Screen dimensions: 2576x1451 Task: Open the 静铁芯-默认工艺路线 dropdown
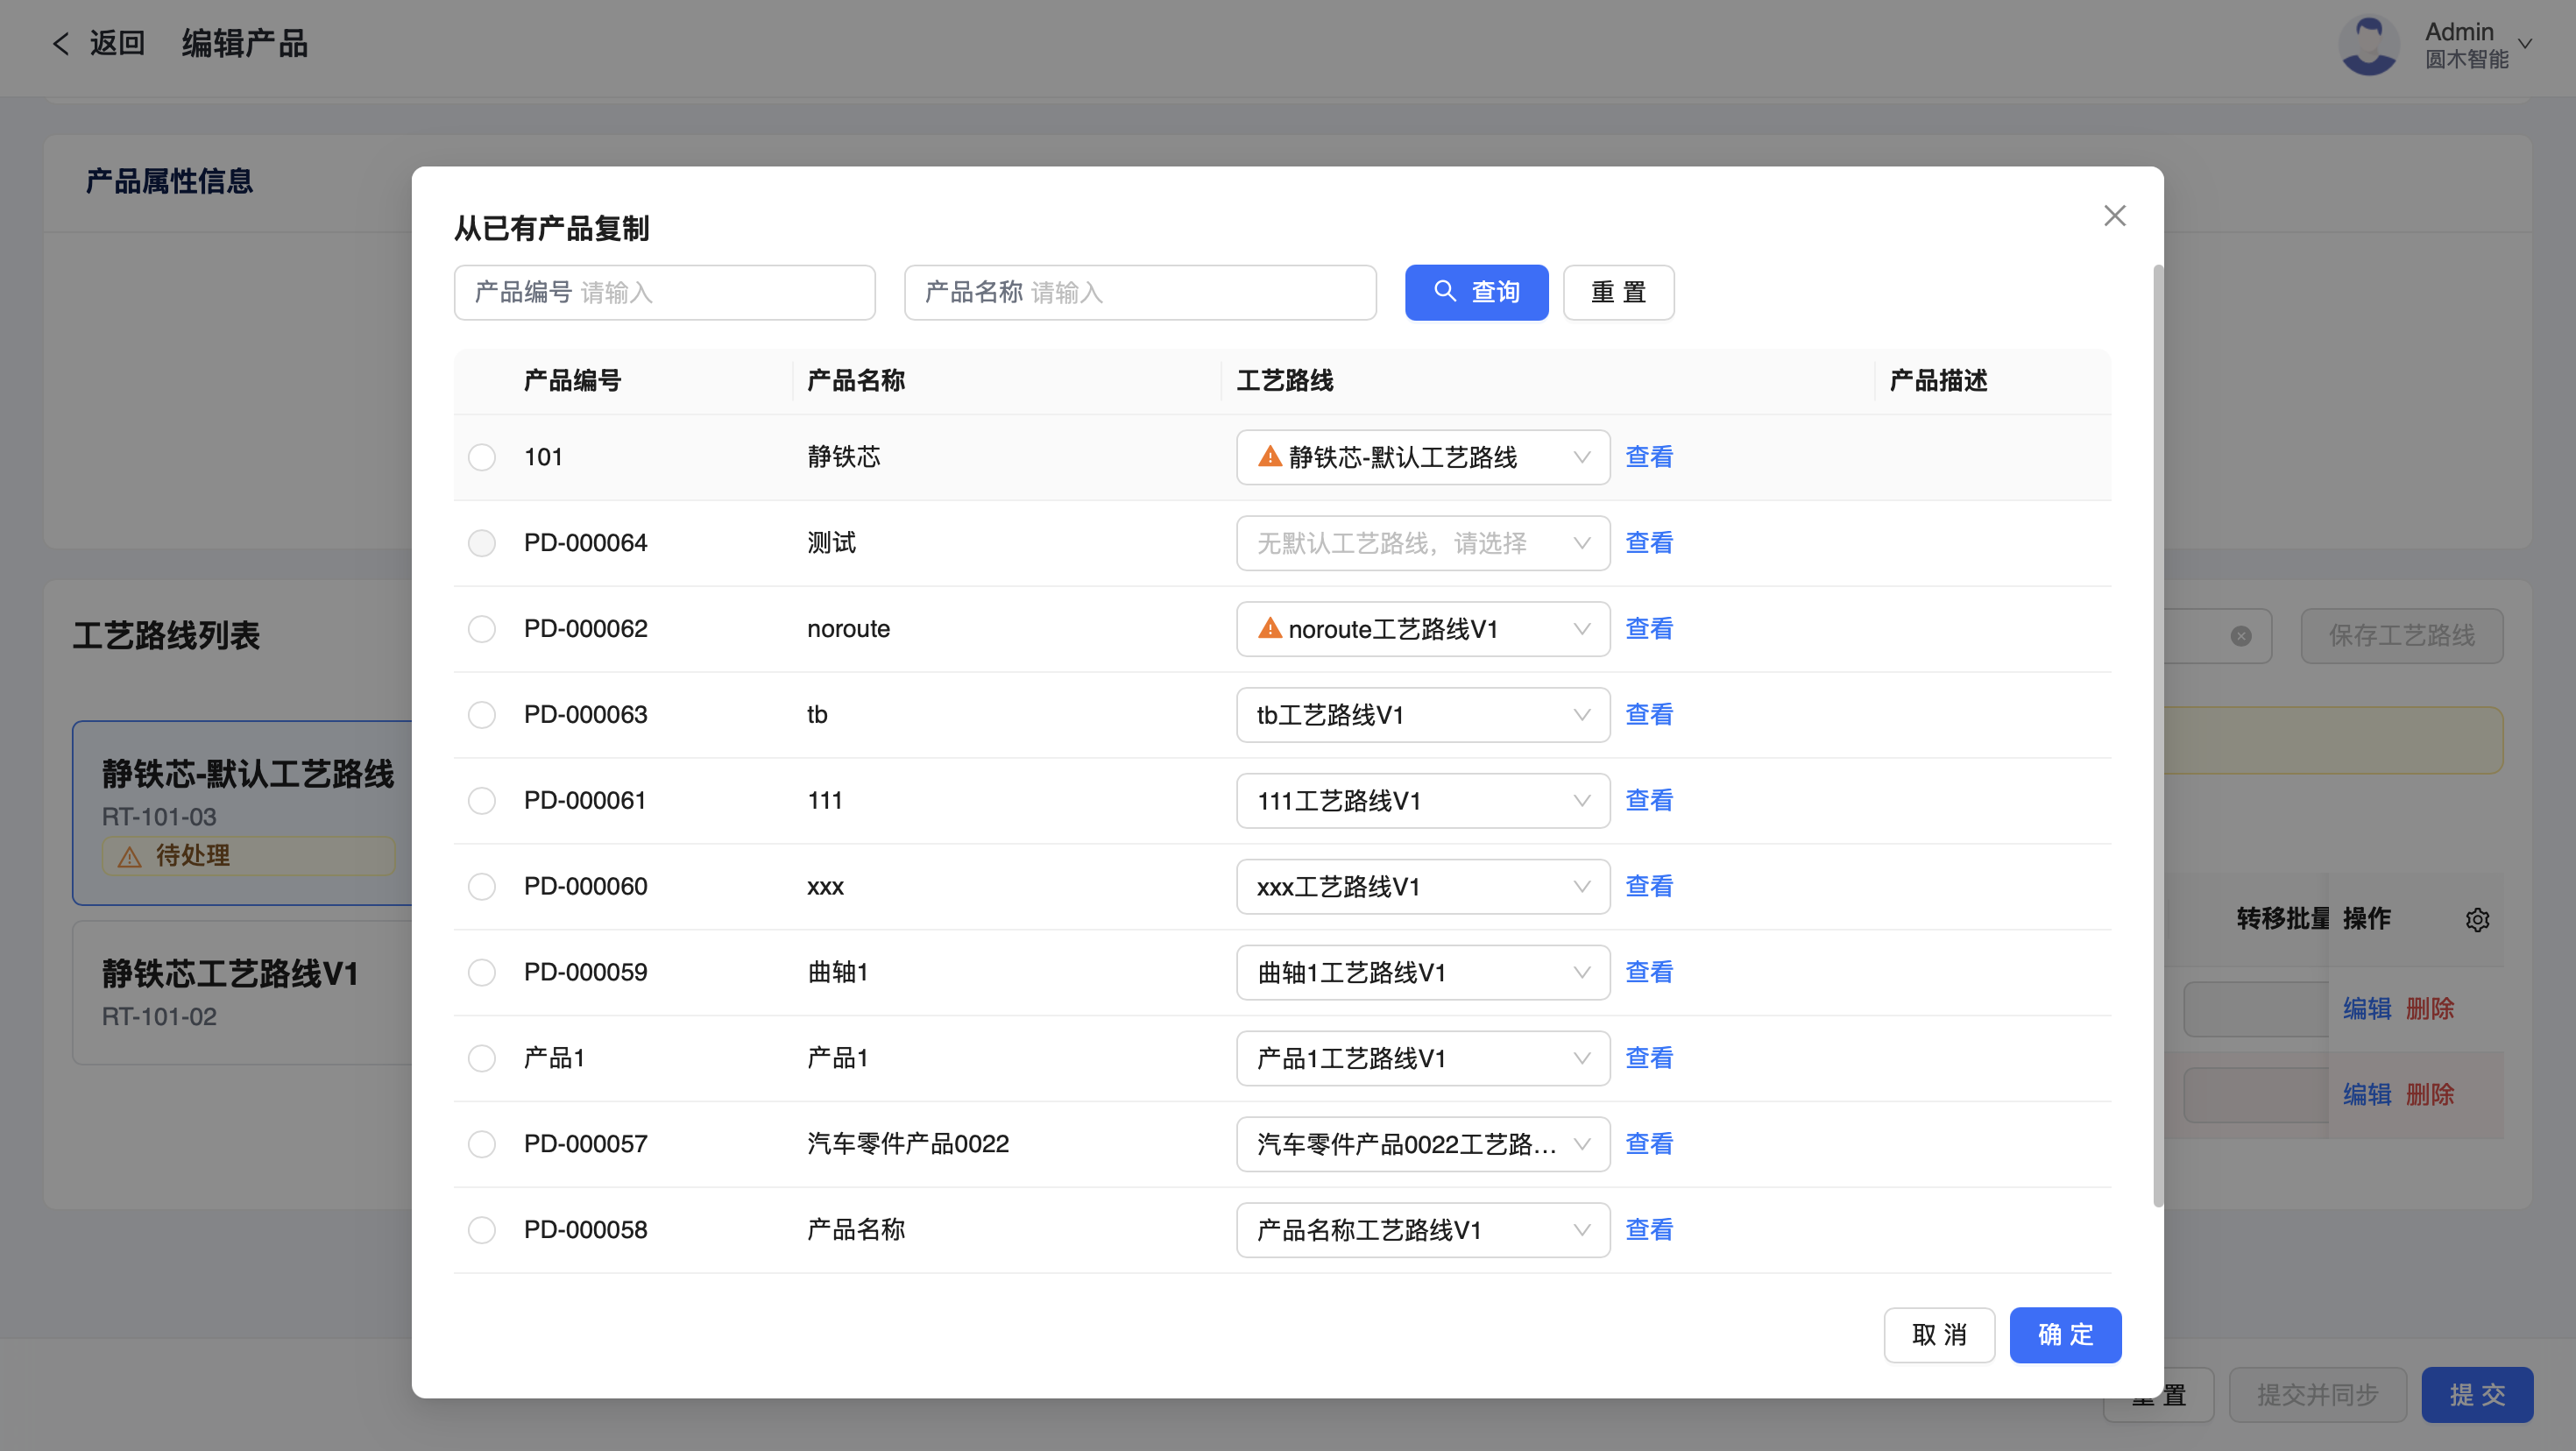pos(1422,457)
